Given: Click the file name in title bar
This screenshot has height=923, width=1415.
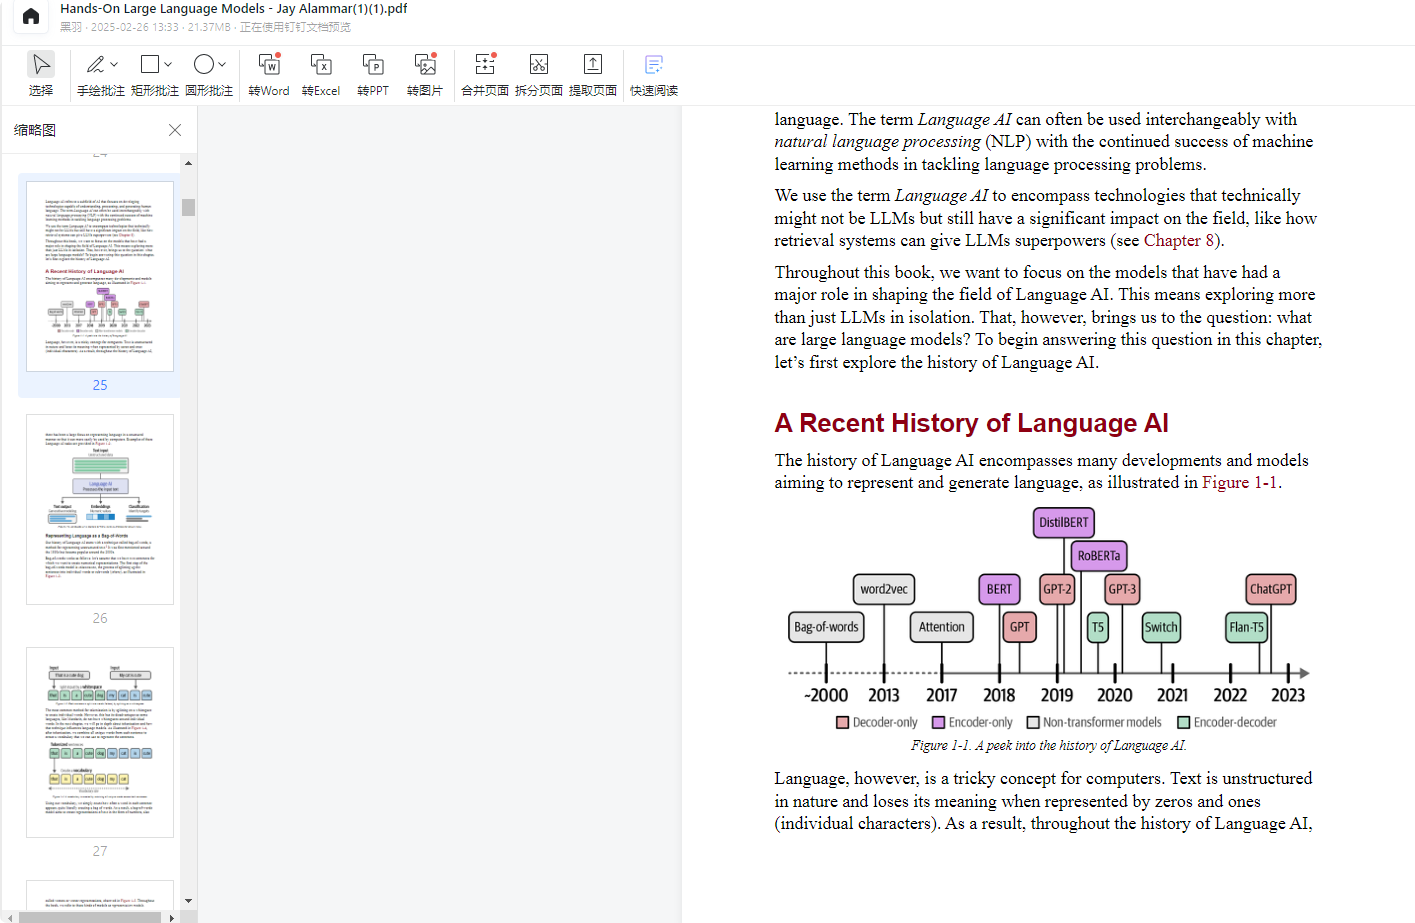Looking at the screenshot, I should [x=234, y=9].
